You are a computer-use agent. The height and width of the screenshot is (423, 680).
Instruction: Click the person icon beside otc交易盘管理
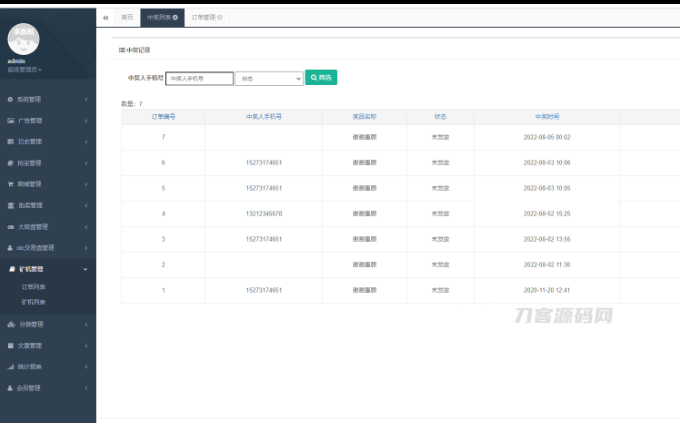click(x=10, y=248)
